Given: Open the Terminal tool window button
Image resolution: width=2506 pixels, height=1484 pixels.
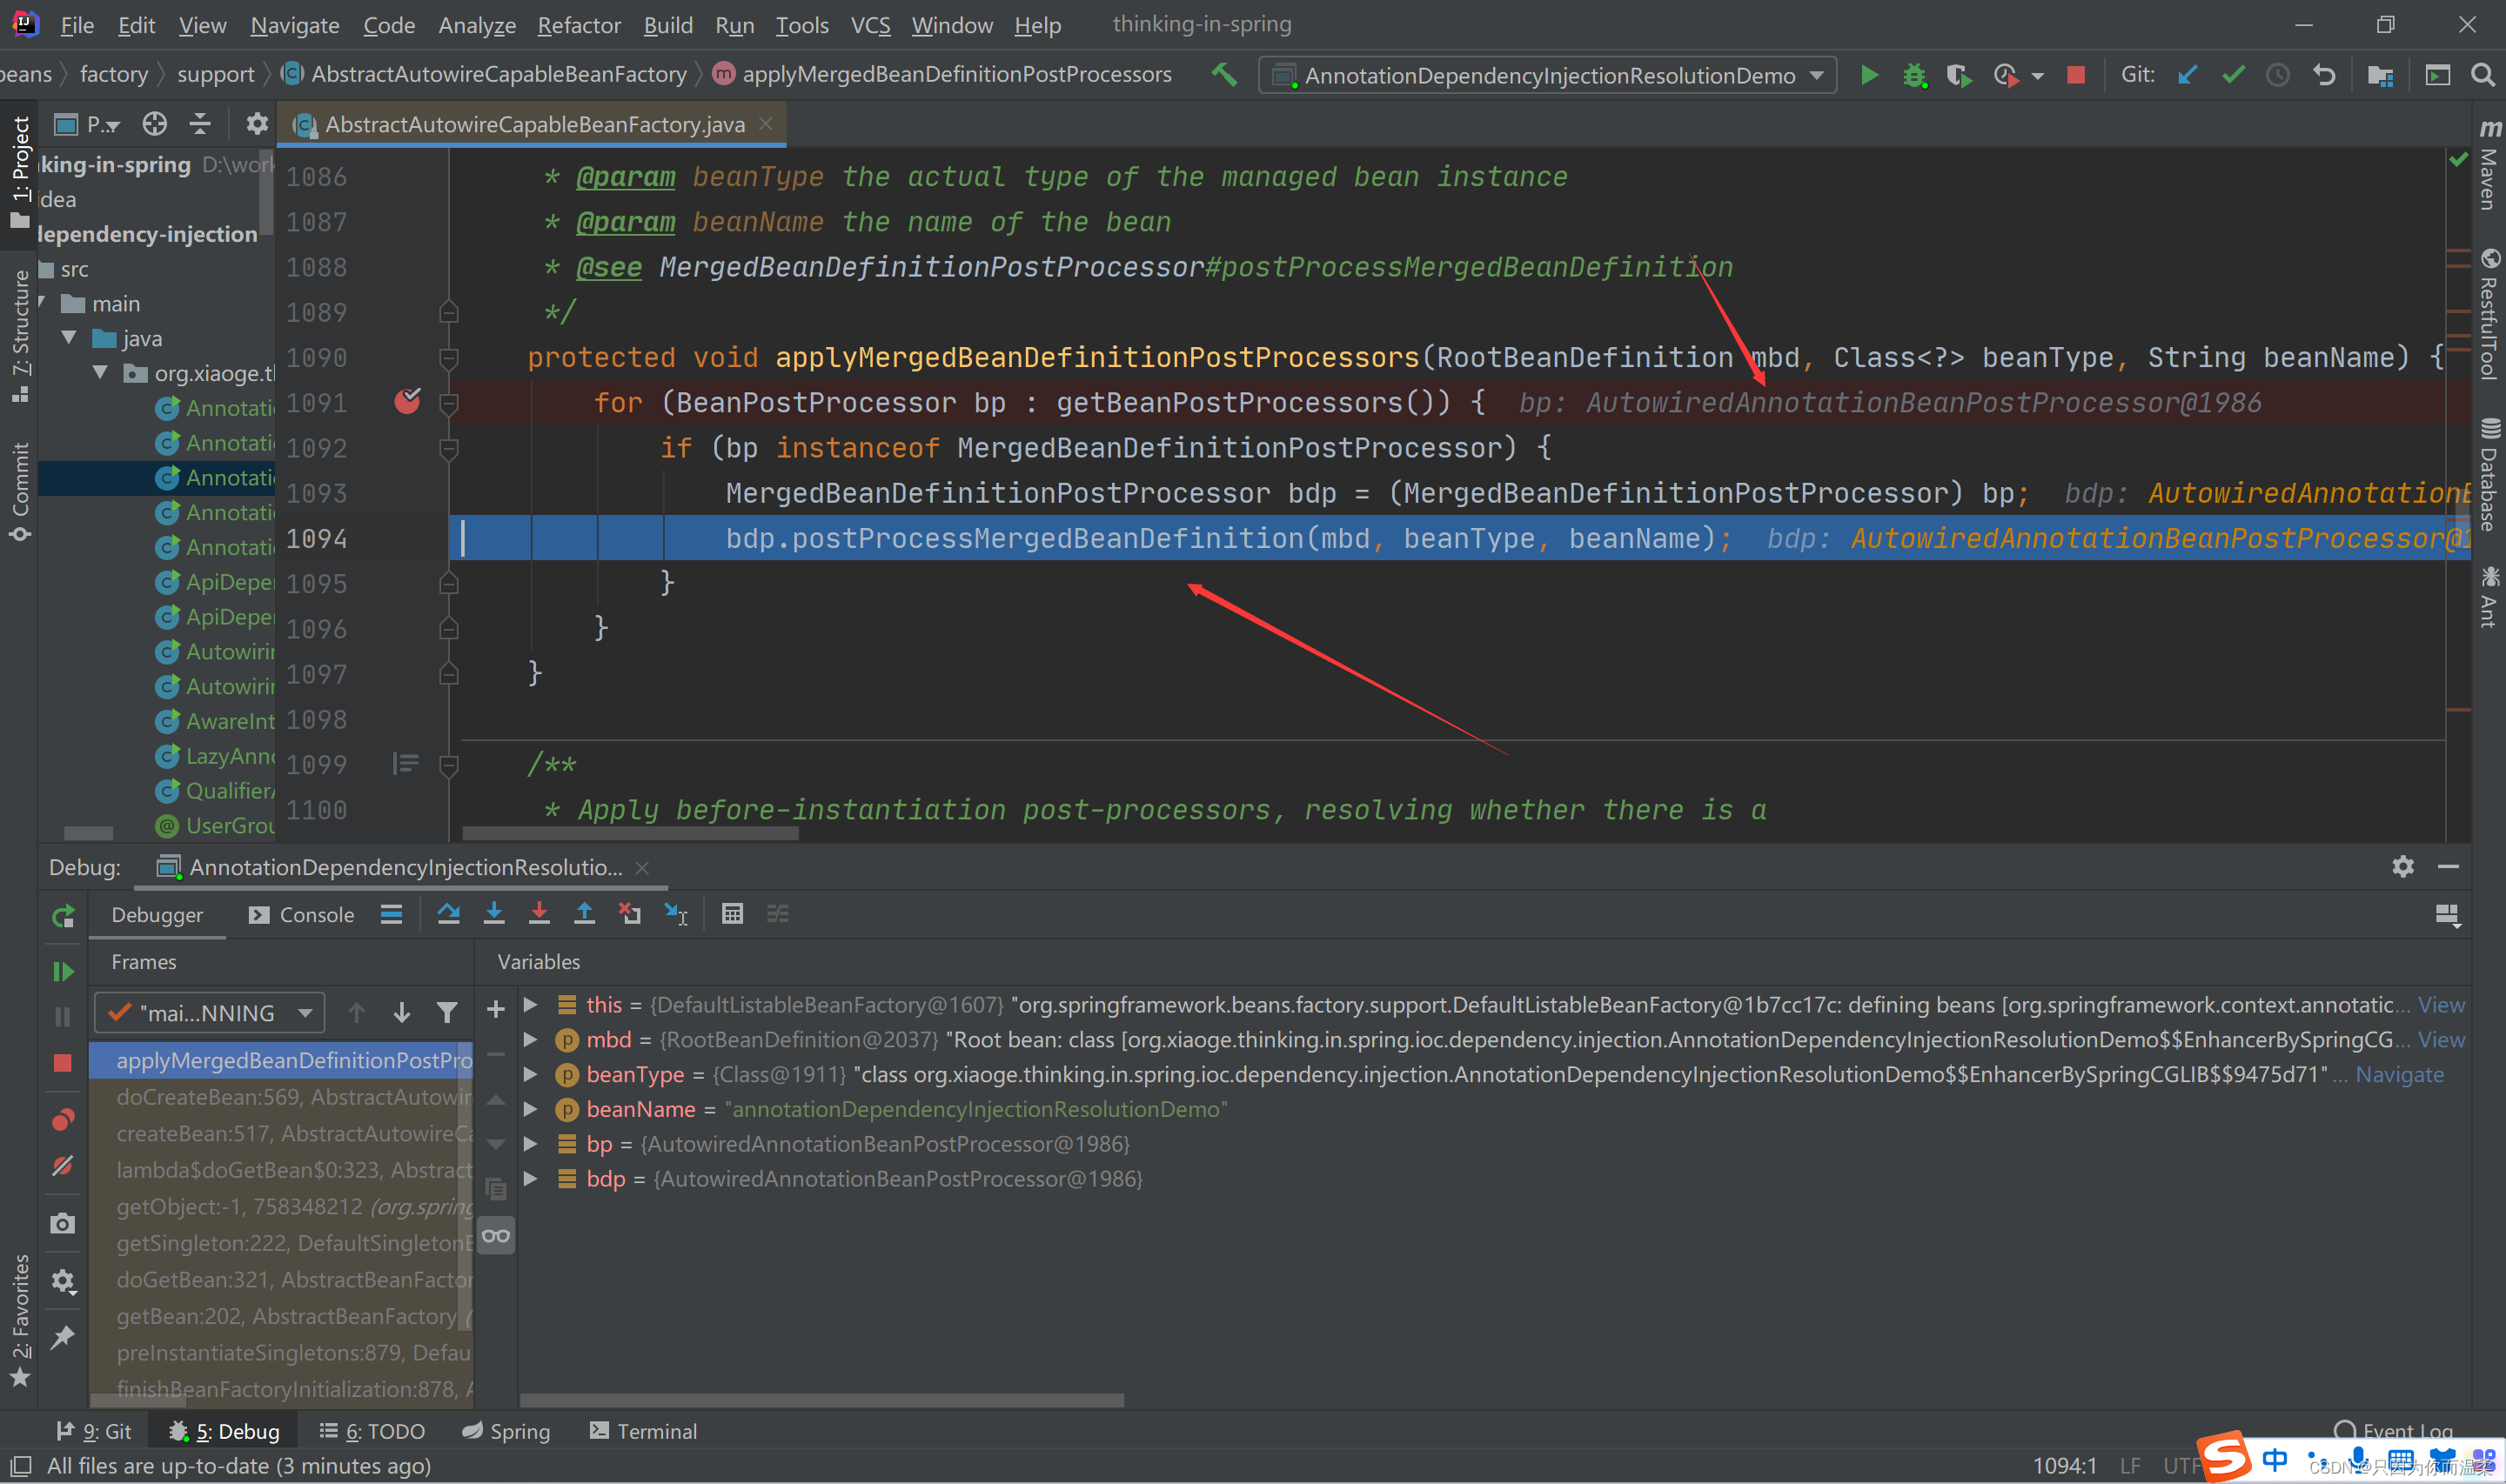Looking at the screenshot, I should tap(643, 1431).
